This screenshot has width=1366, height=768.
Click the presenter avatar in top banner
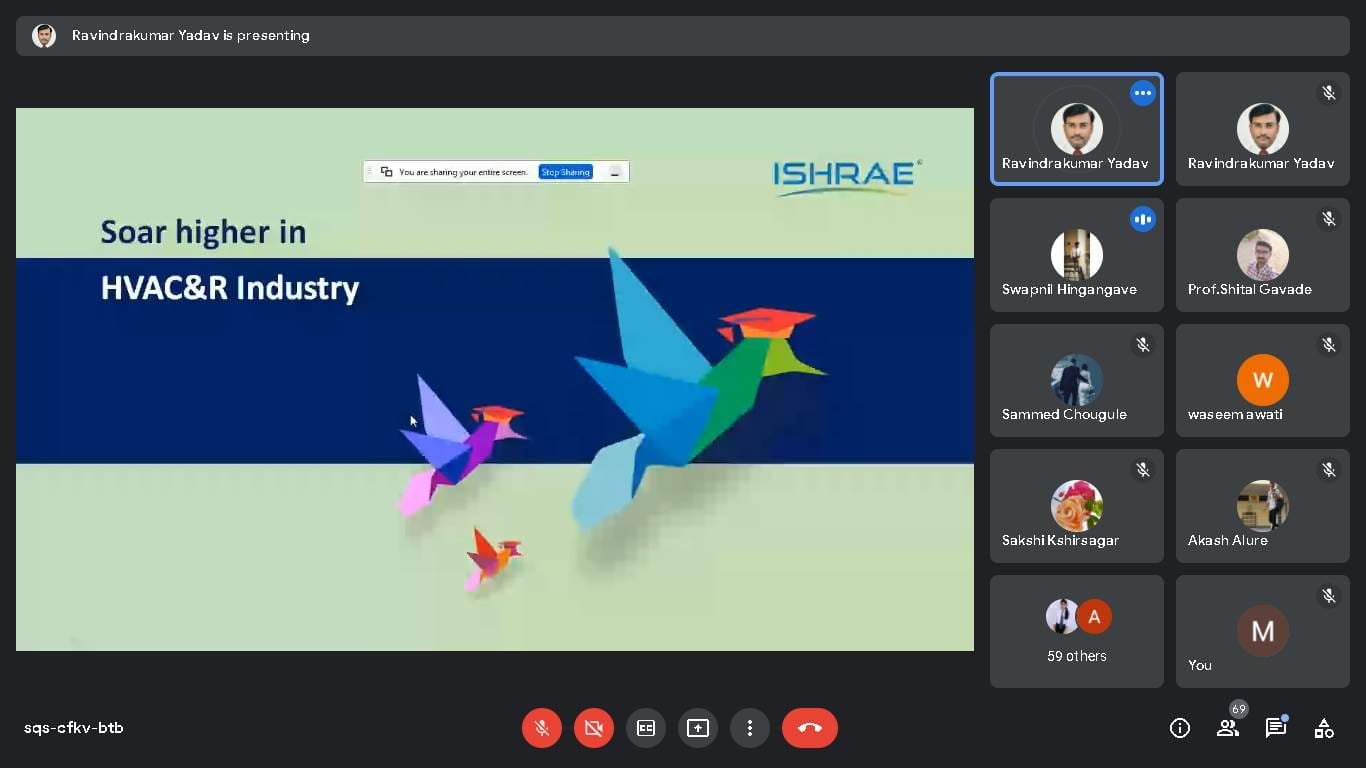pyautogui.click(x=44, y=36)
